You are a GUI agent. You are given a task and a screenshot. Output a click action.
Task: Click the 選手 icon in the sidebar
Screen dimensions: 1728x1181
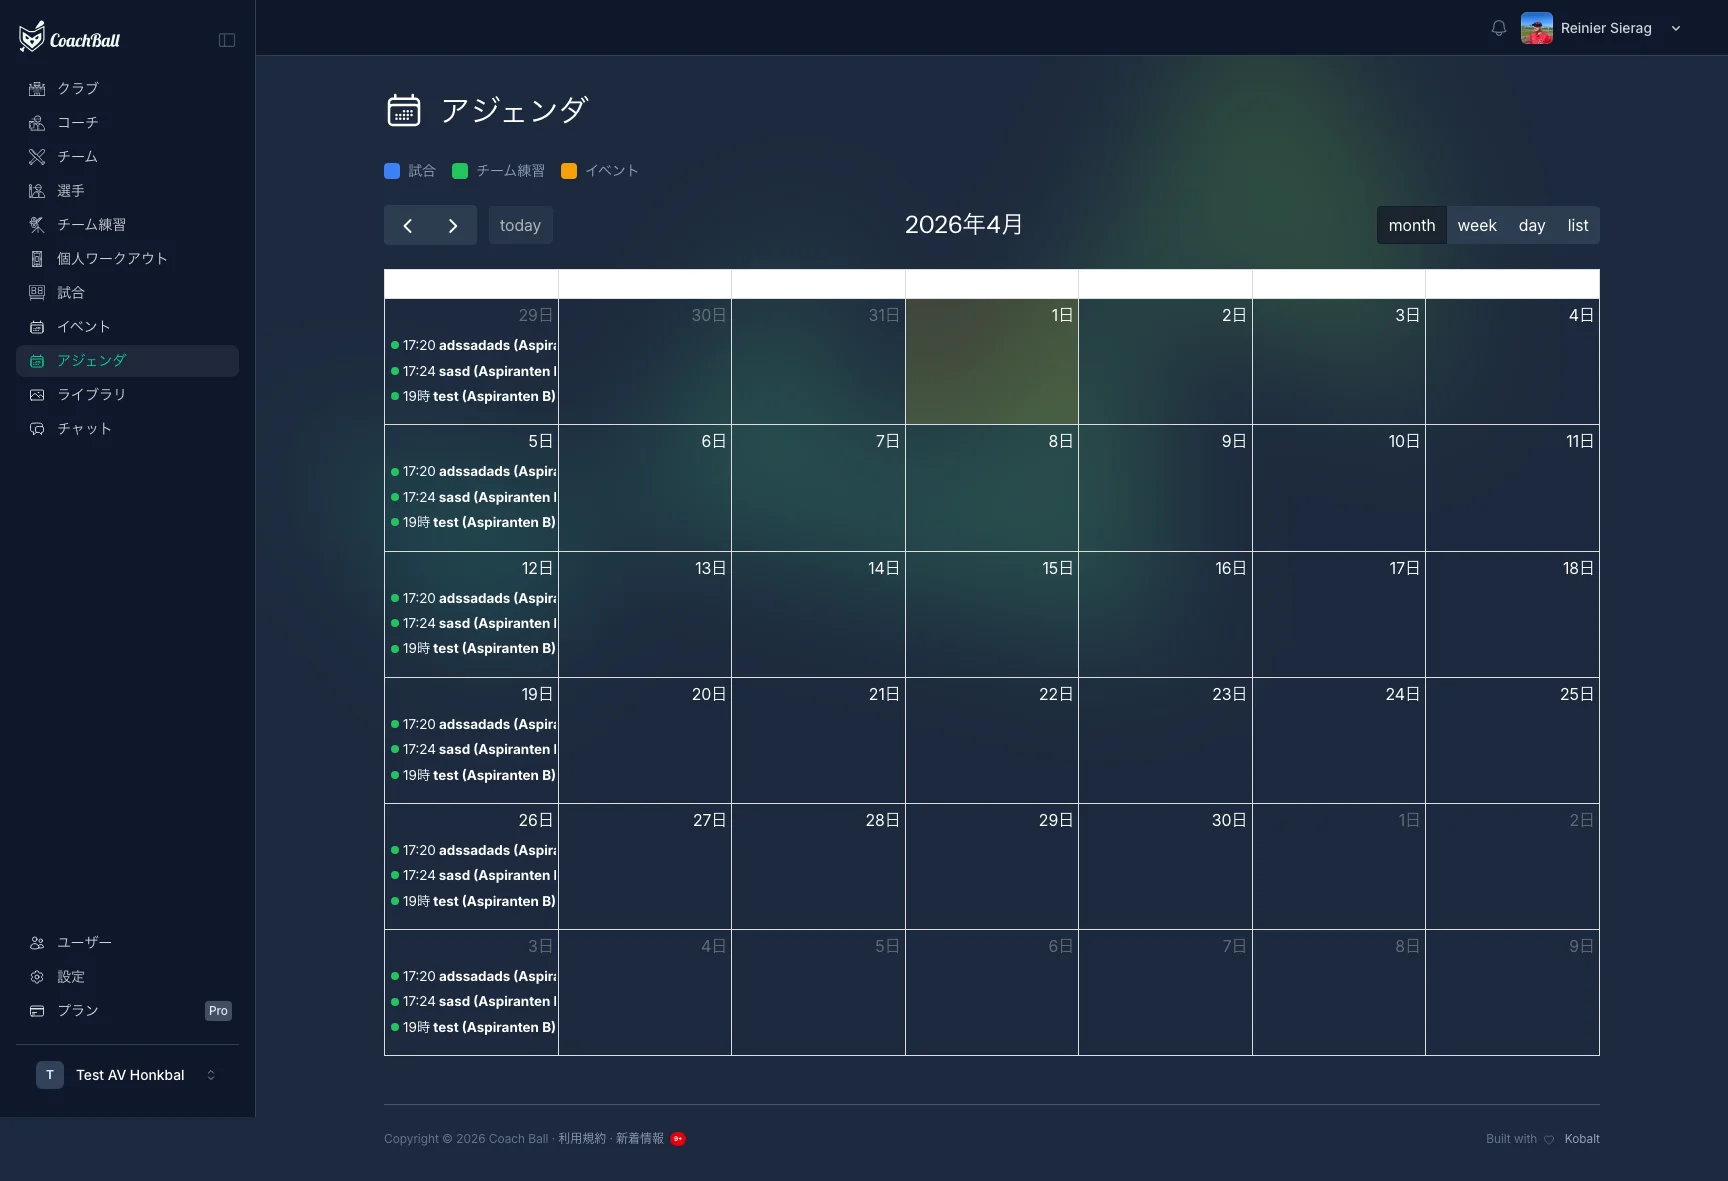click(37, 191)
